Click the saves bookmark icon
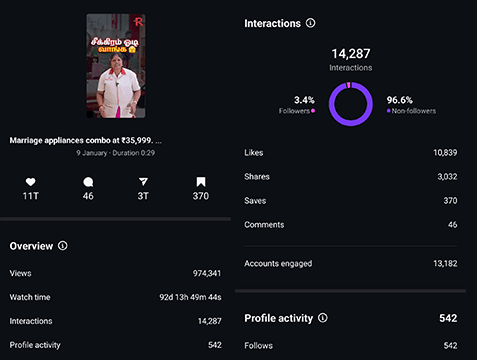The height and width of the screenshot is (360, 477). [x=201, y=182]
